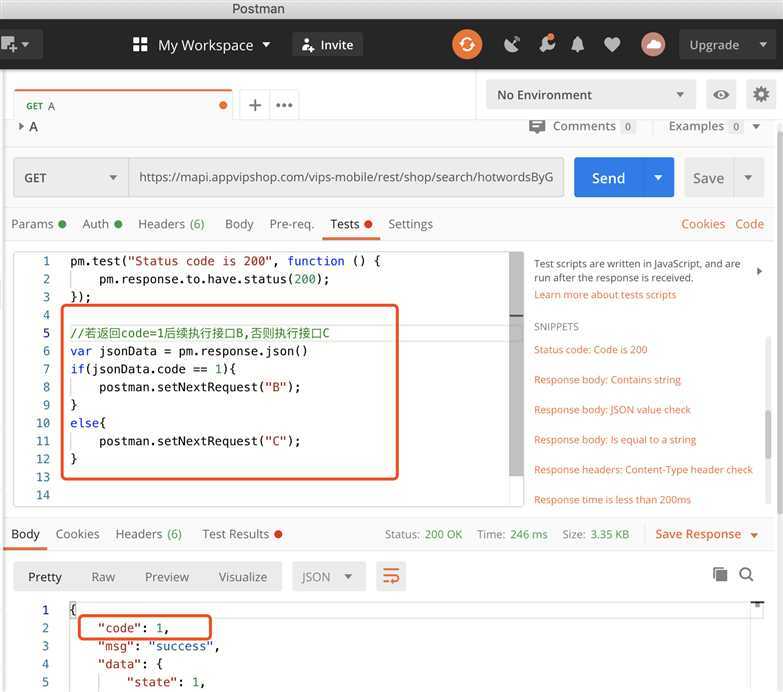Open the response Cookies tab
783x692 pixels.
point(77,534)
